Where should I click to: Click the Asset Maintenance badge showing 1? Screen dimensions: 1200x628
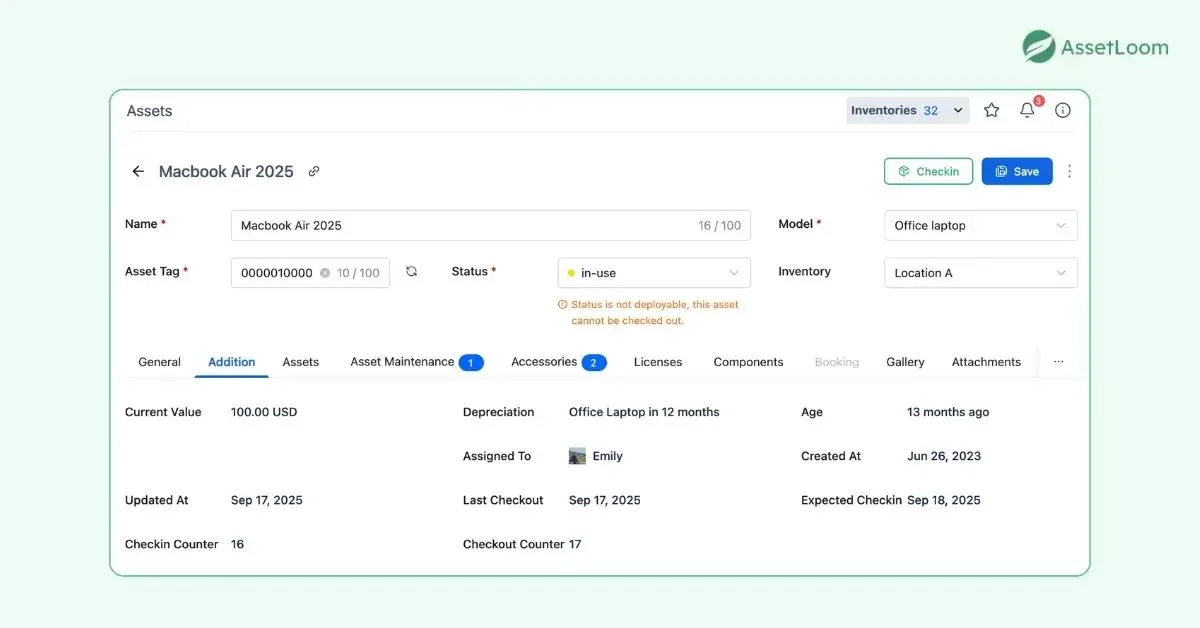pyautogui.click(x=471, y=363)
